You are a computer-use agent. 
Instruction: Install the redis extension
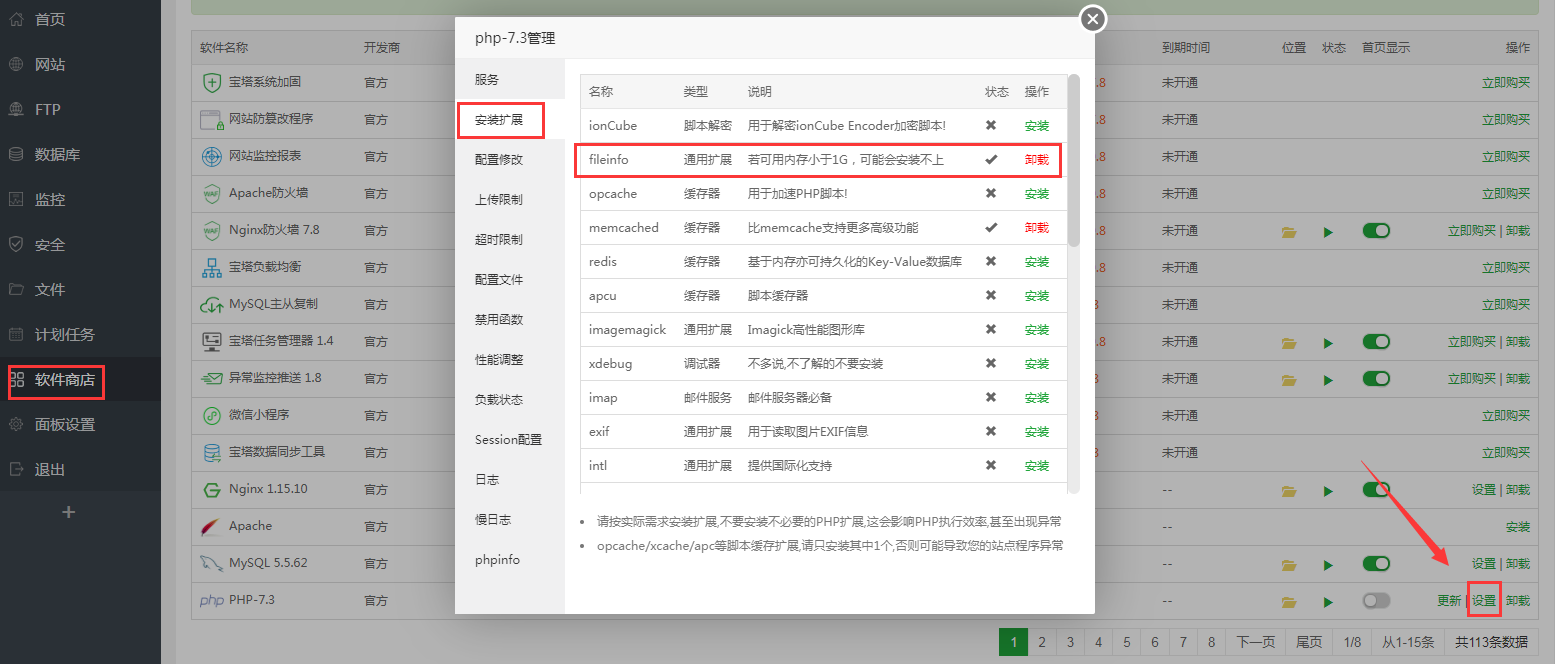tap(1037, 262)
